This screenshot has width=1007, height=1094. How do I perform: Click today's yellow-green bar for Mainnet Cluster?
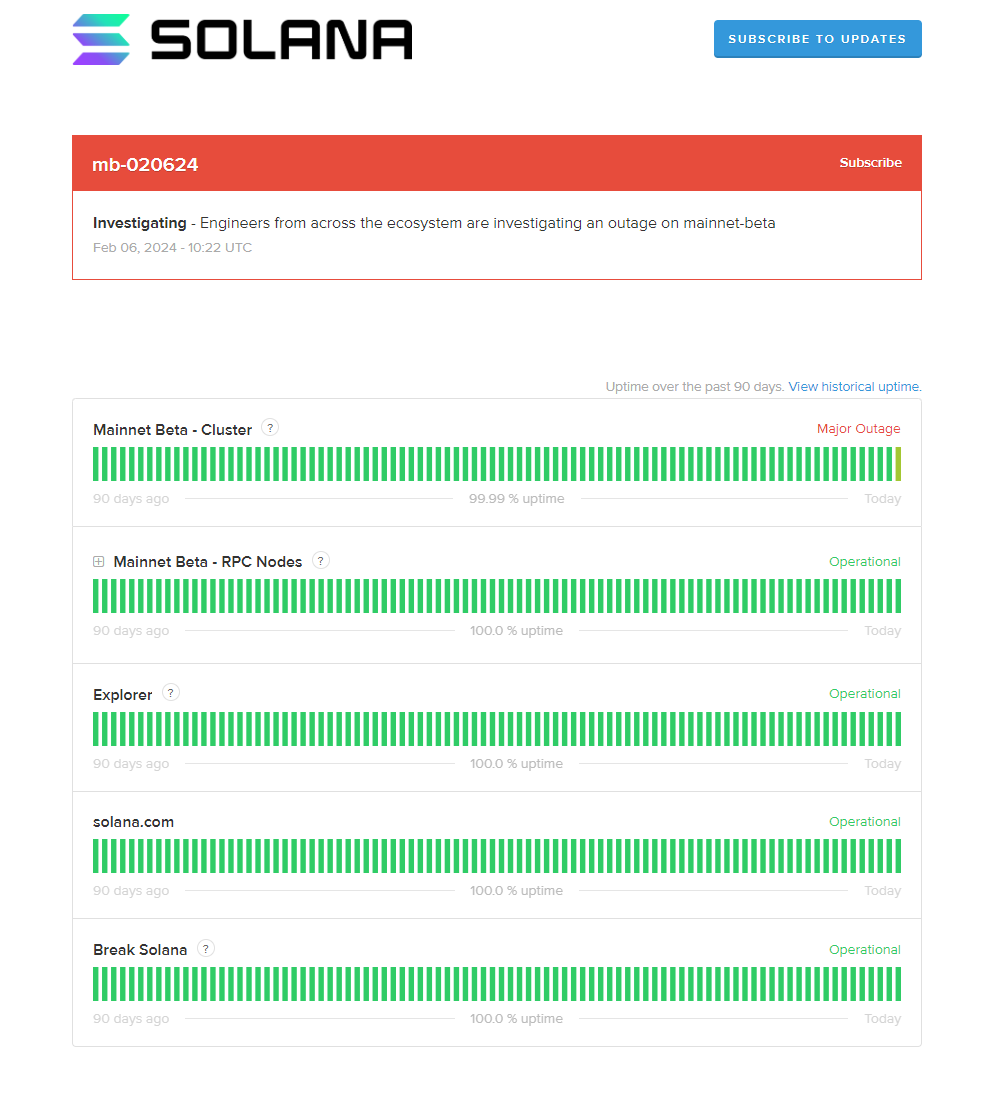pyautogui.click(x=898, y=464)
